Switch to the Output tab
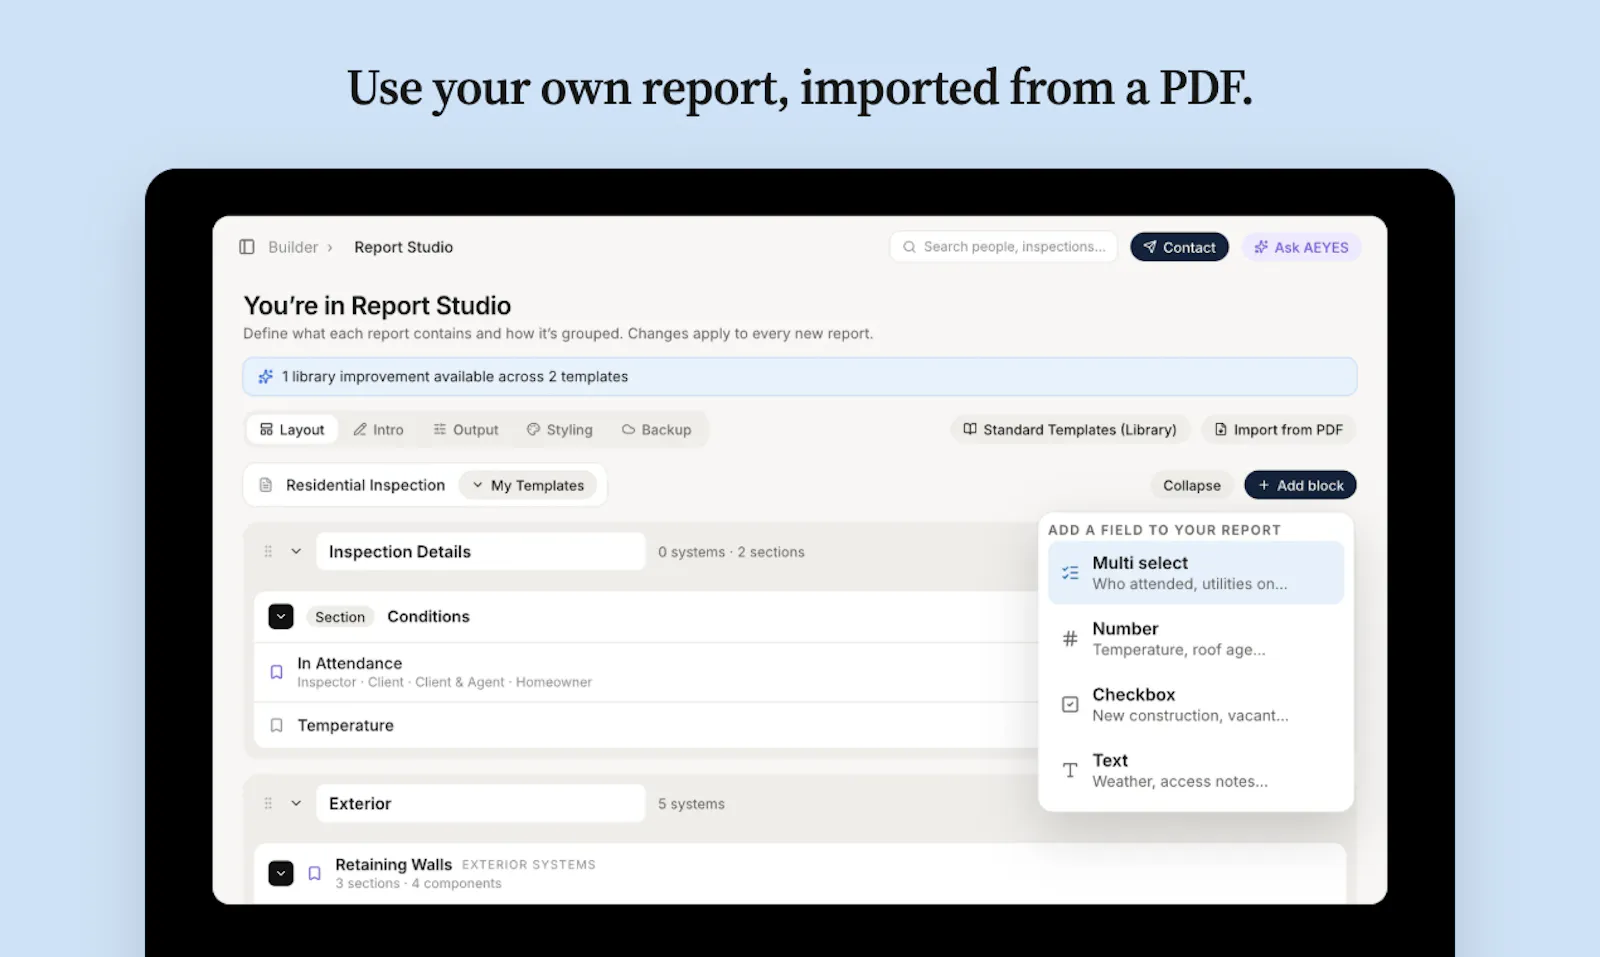 click(465, 429)
